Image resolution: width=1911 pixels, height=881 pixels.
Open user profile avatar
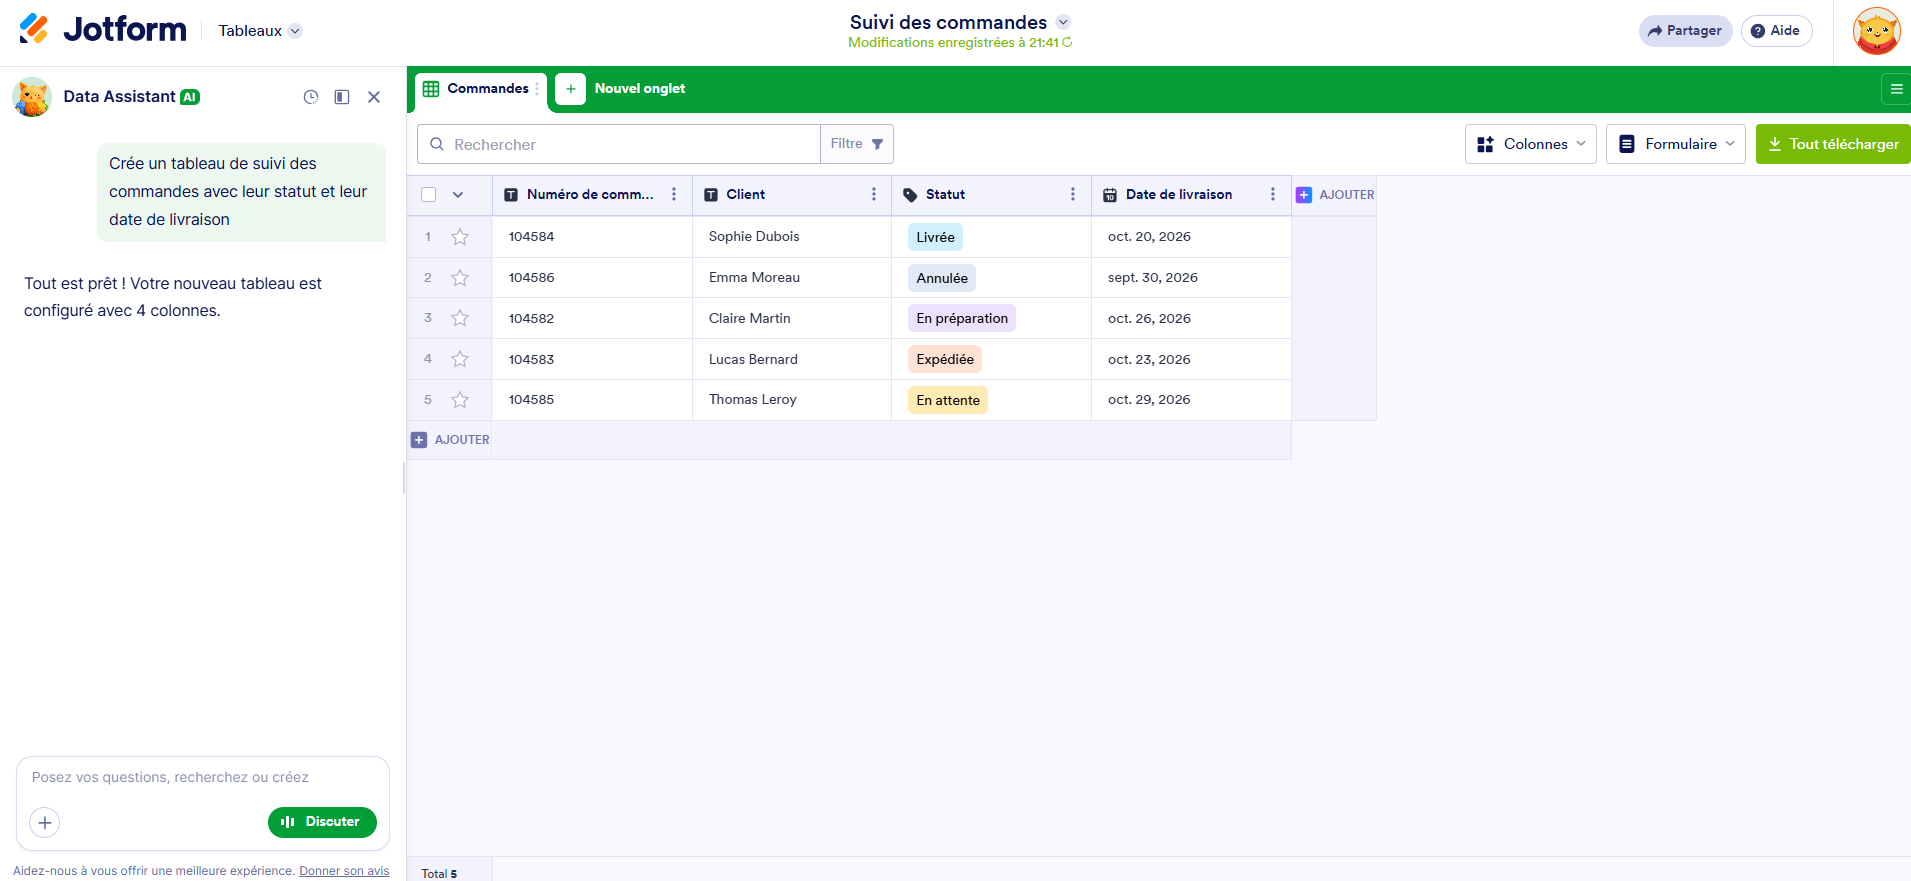[1877, 31]
